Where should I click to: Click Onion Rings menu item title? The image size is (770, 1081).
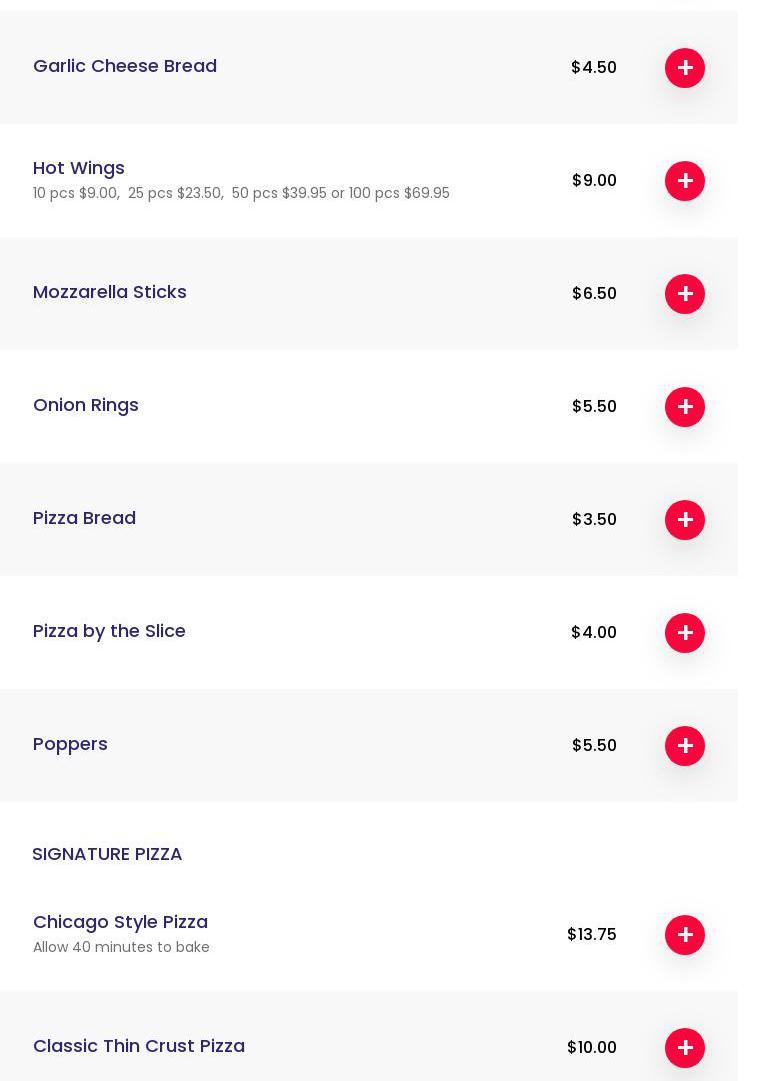pyautogui.click(x=86, y=405)
